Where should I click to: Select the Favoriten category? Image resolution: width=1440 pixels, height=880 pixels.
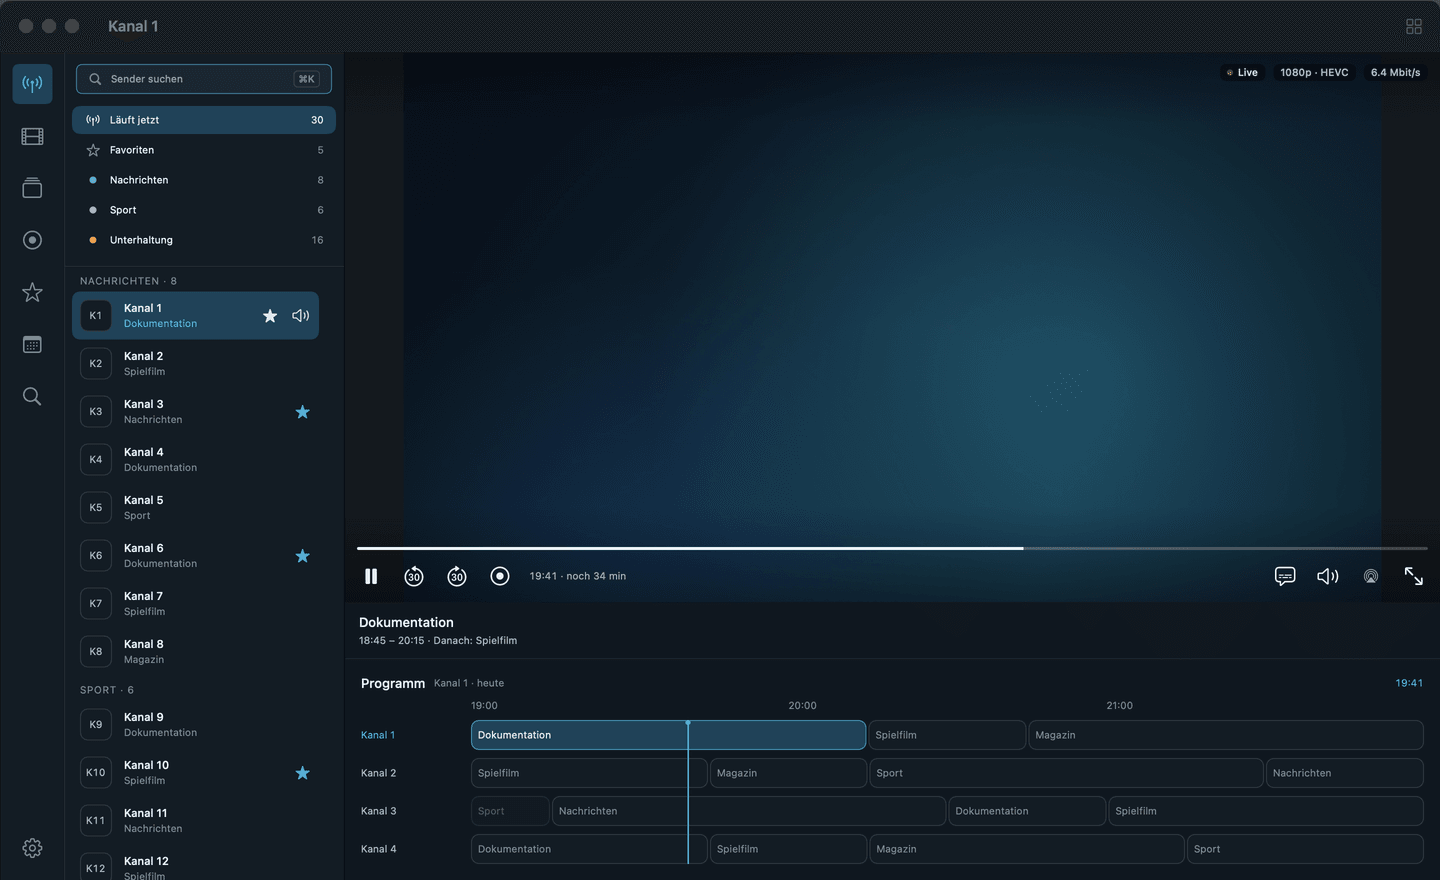tap(204, 150)
